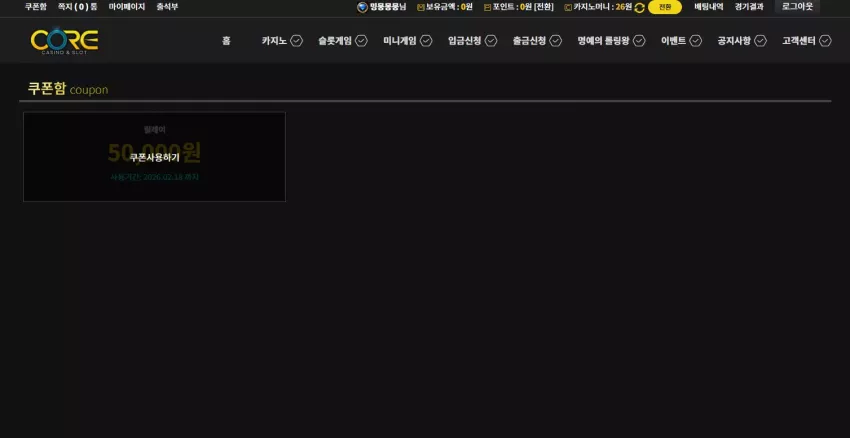Open the 쪽지 ( 0 ) 통 messages link
Image resolution: width=850 pixels, height=438 pixels.
click(78, 7)
